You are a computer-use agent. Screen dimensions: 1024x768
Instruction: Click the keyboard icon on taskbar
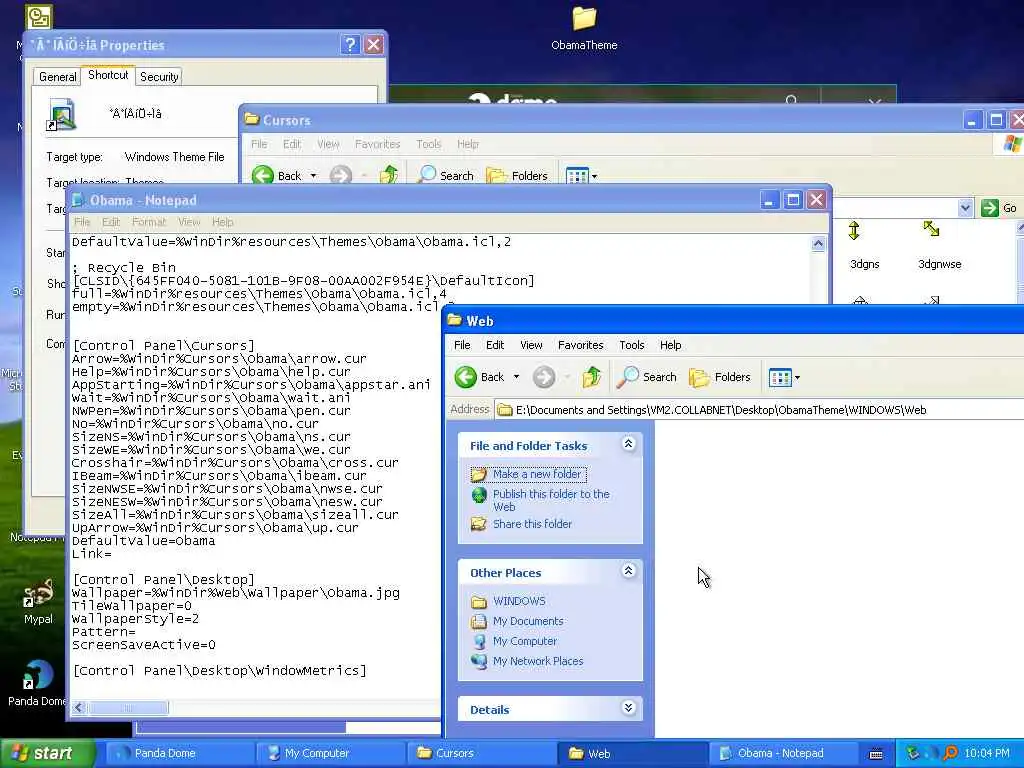[x=876, y=754]
